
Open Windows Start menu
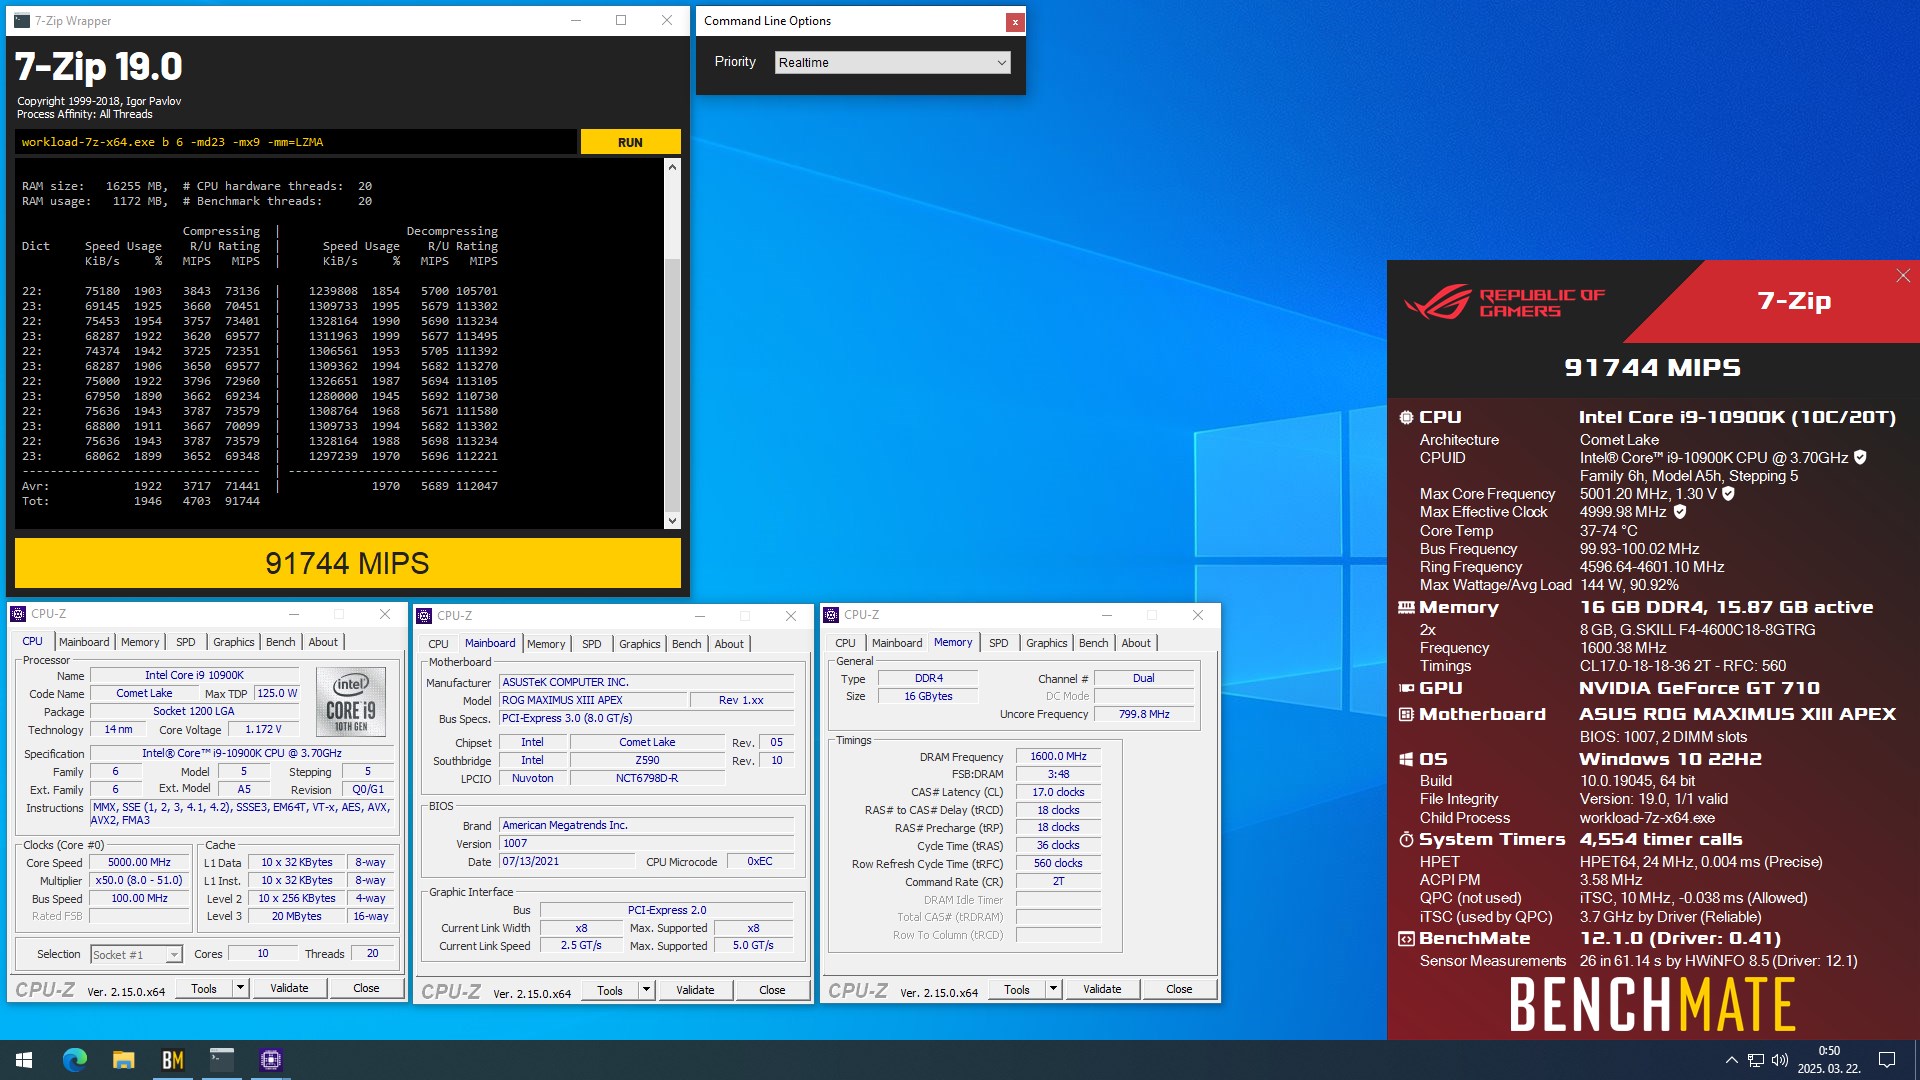coord(24,1060)
